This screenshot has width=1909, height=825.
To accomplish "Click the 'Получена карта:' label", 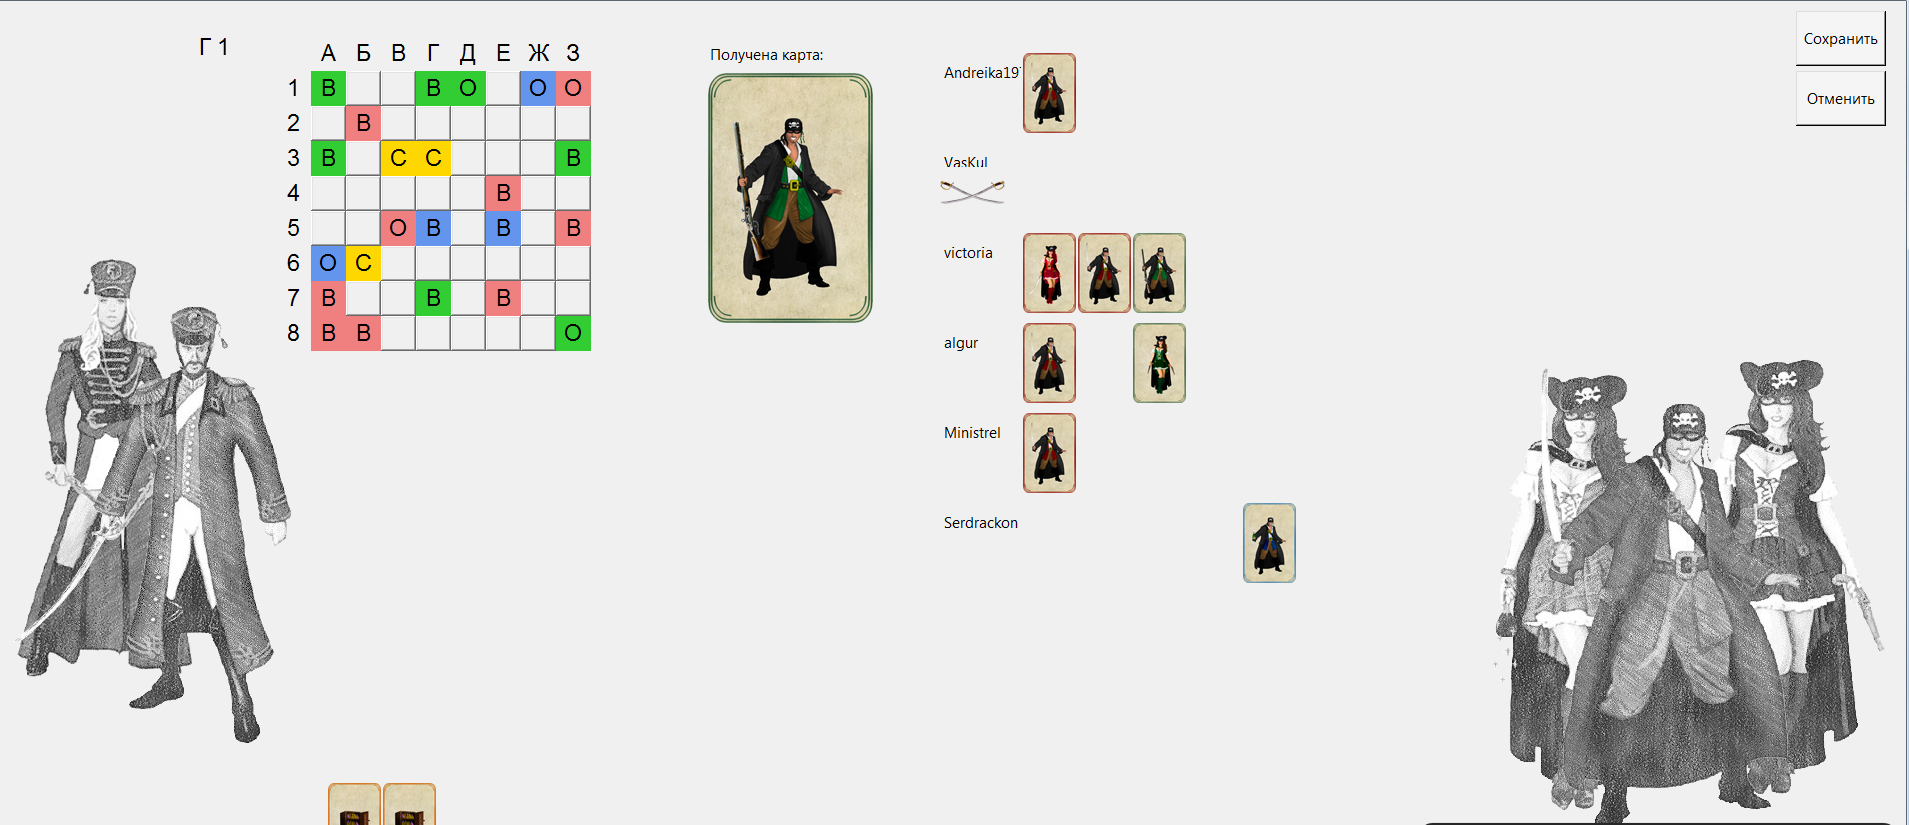I will [x=767, y=55].
